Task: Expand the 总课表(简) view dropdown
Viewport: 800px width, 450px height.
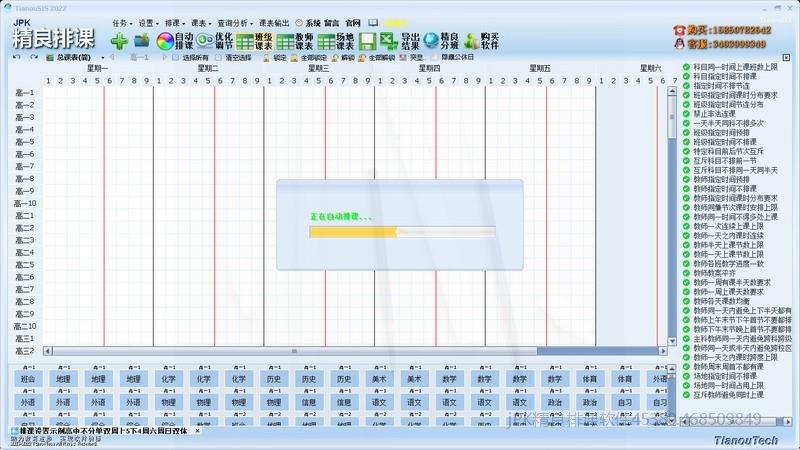Action: tap(103, 58)
